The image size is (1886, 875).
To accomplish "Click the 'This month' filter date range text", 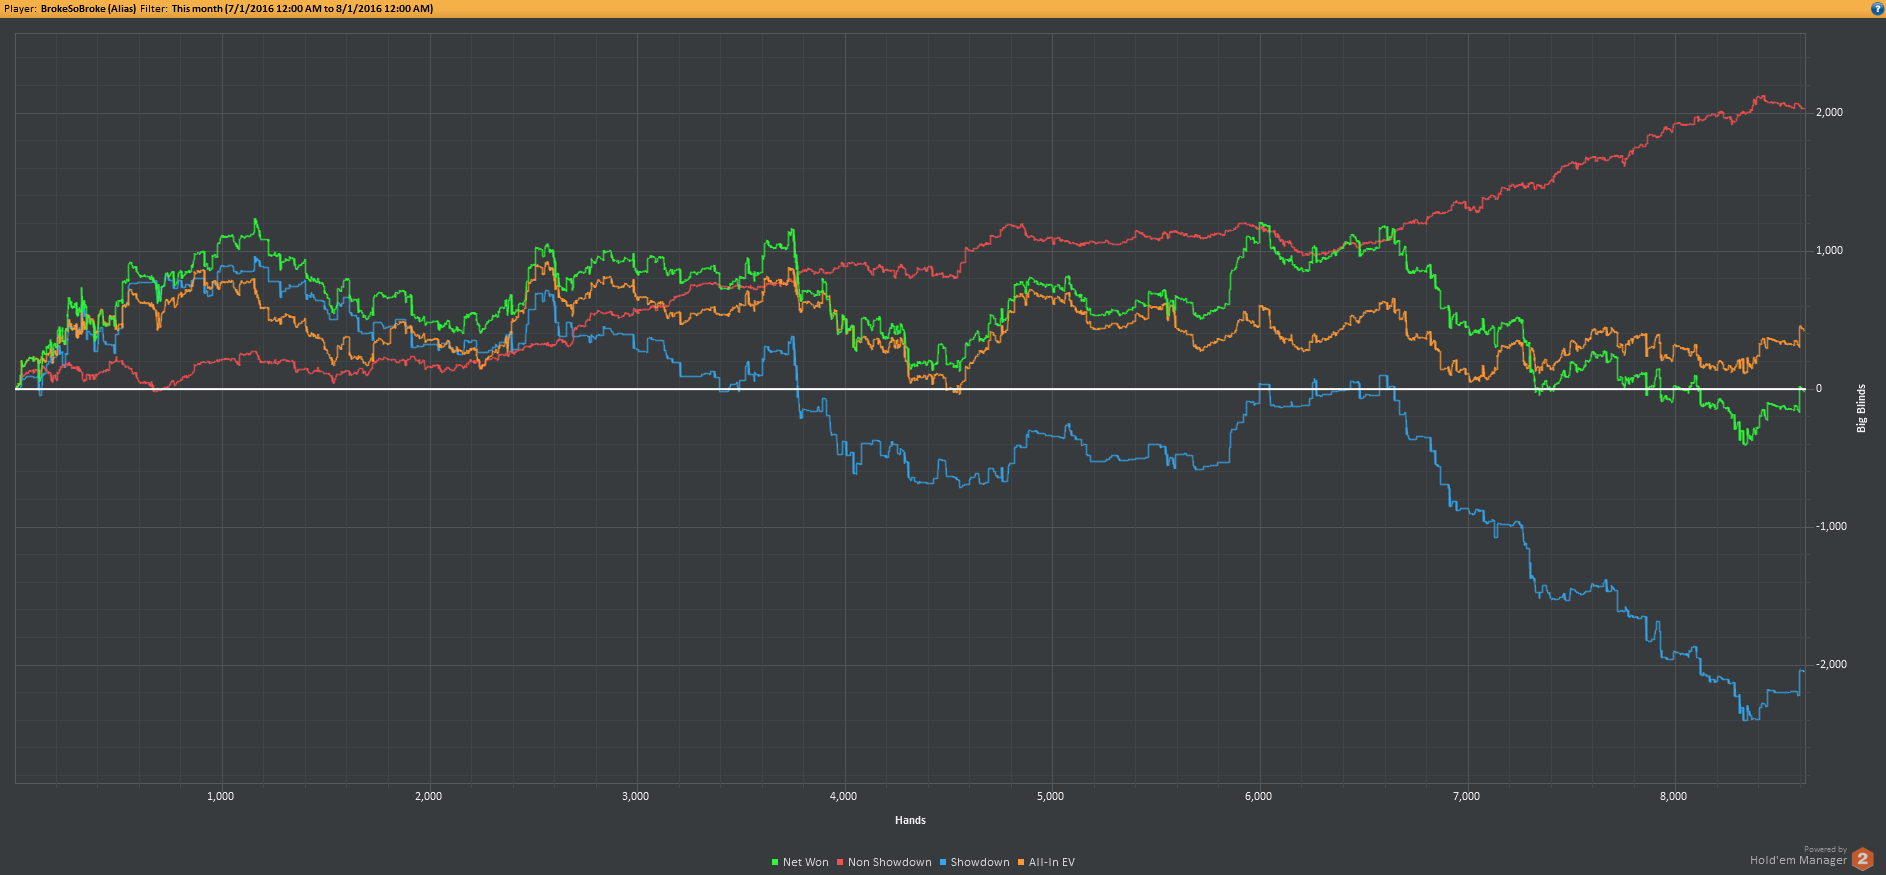I will click(x=303, y=9).
